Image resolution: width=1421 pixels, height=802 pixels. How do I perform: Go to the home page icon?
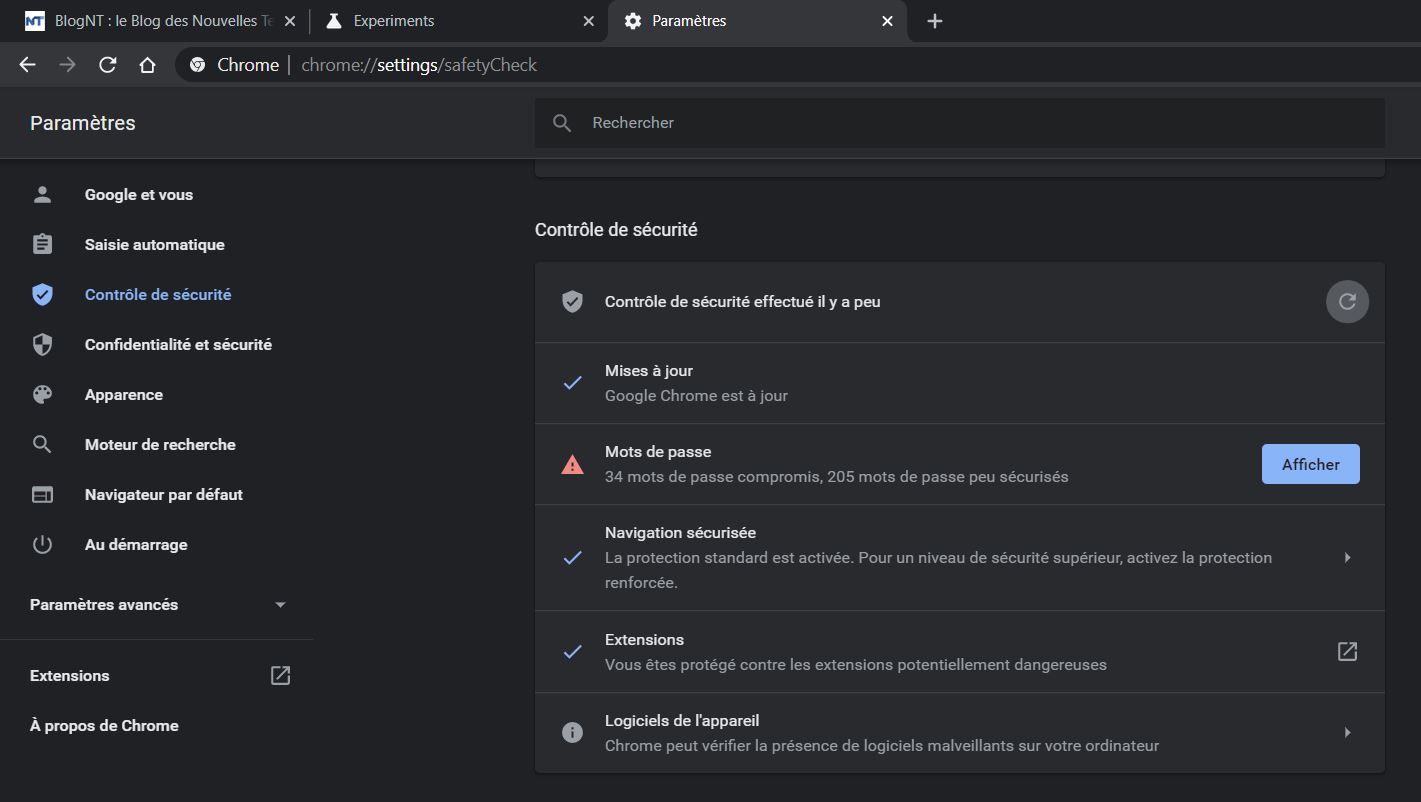(x=147, y=65)
